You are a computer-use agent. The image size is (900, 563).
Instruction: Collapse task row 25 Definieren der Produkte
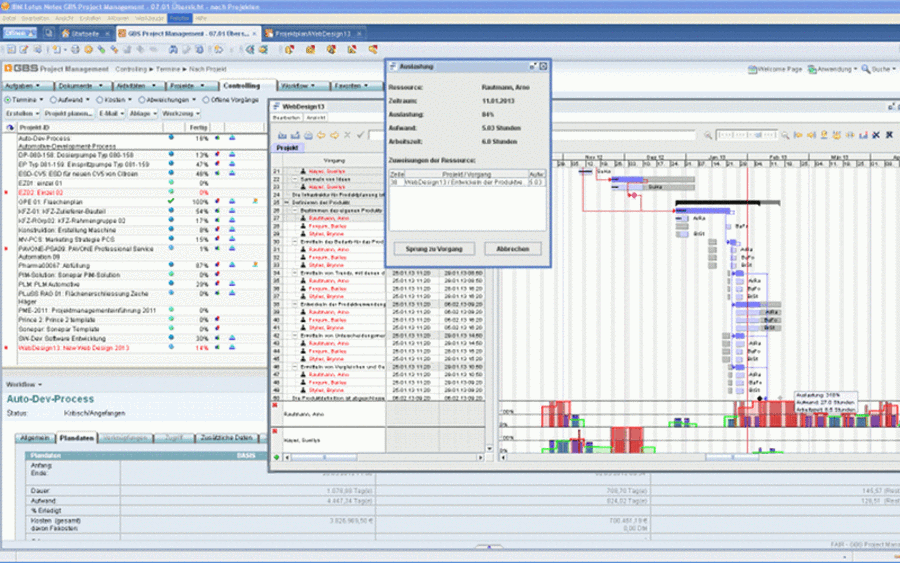pos(287,203)
